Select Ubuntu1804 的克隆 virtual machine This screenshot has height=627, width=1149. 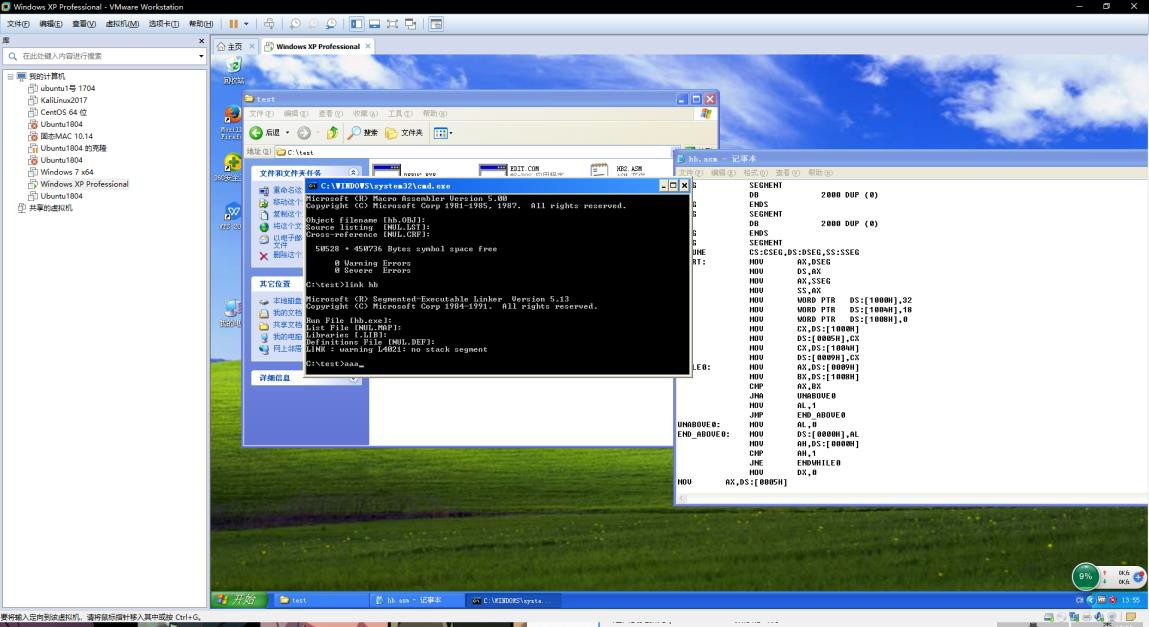73,148
